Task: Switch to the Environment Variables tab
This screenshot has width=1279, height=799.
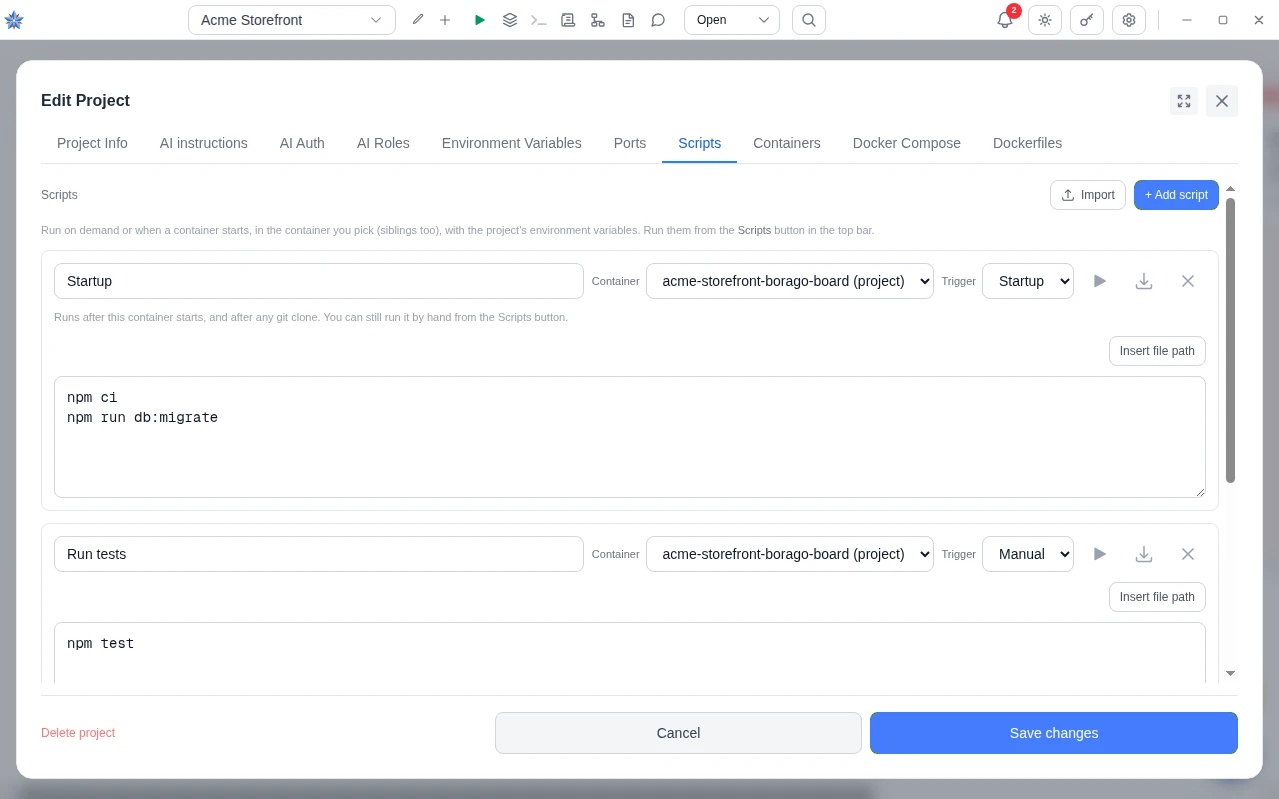Action: 511,143
